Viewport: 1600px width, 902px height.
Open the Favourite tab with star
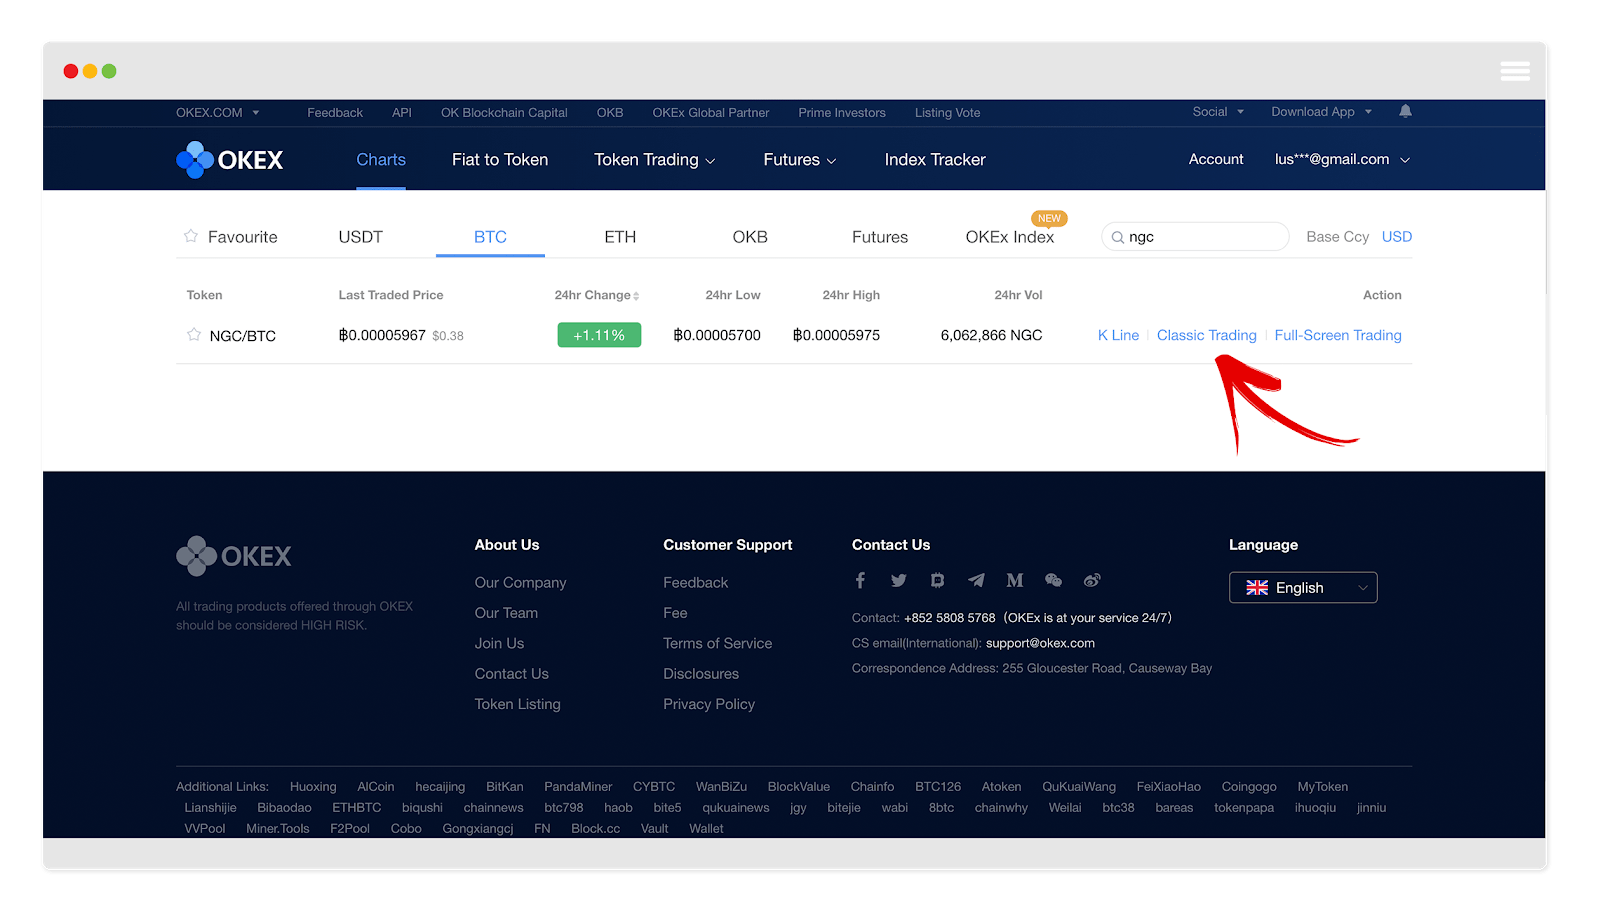(x=231, y=237)
